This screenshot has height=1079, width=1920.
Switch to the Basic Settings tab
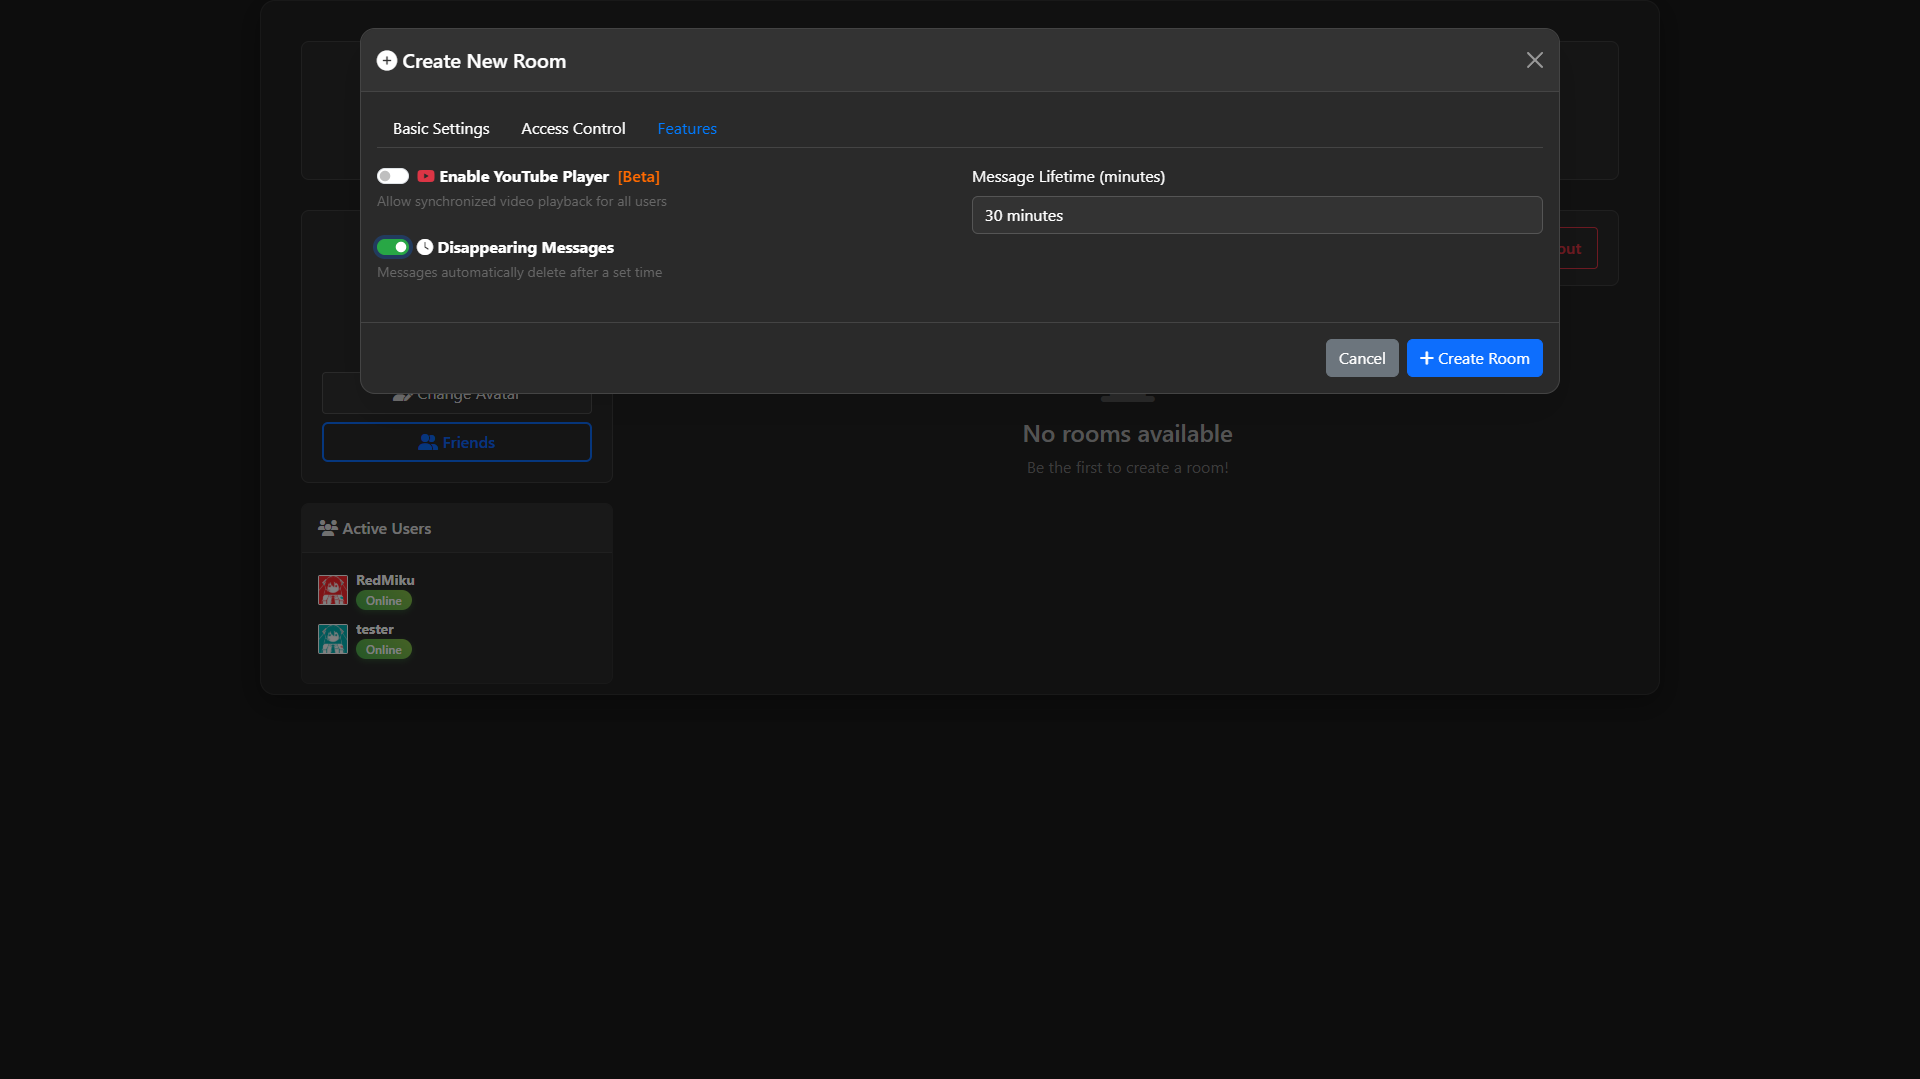[x=441, y=128]
